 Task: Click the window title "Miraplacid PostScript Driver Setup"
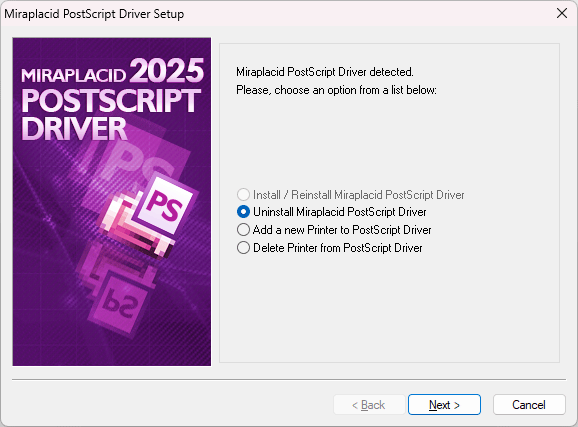(x=94, y=14)
